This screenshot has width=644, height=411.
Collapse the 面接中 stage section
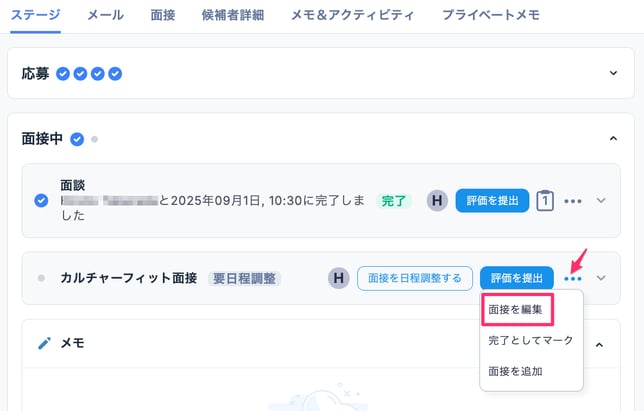pos(613,139)
